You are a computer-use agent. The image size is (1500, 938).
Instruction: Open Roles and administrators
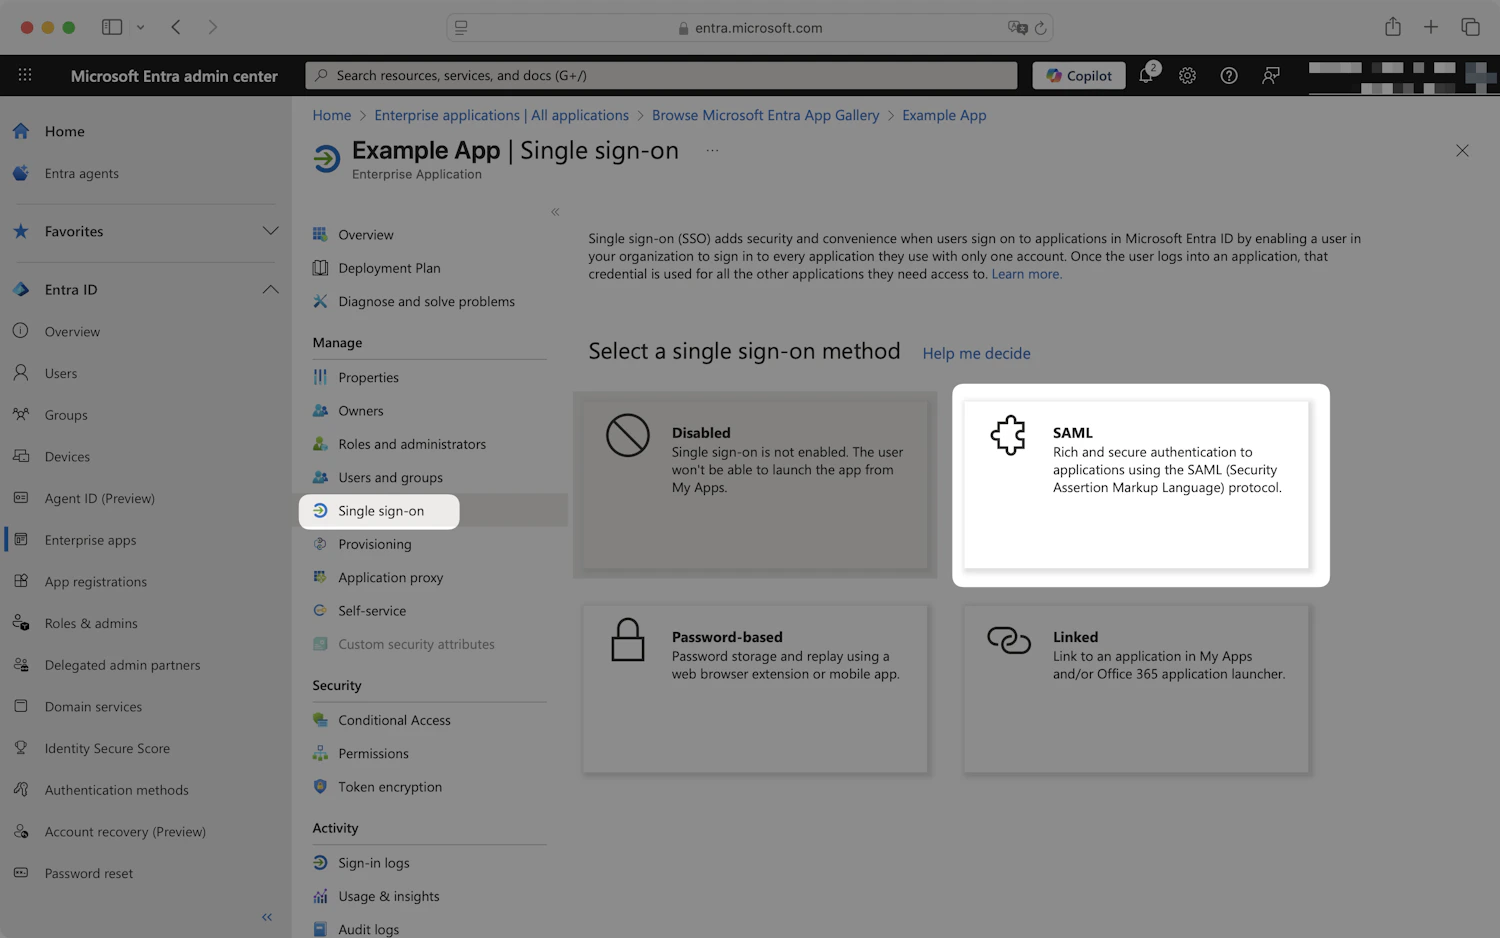pyautogui.click(x=412, y=444)
